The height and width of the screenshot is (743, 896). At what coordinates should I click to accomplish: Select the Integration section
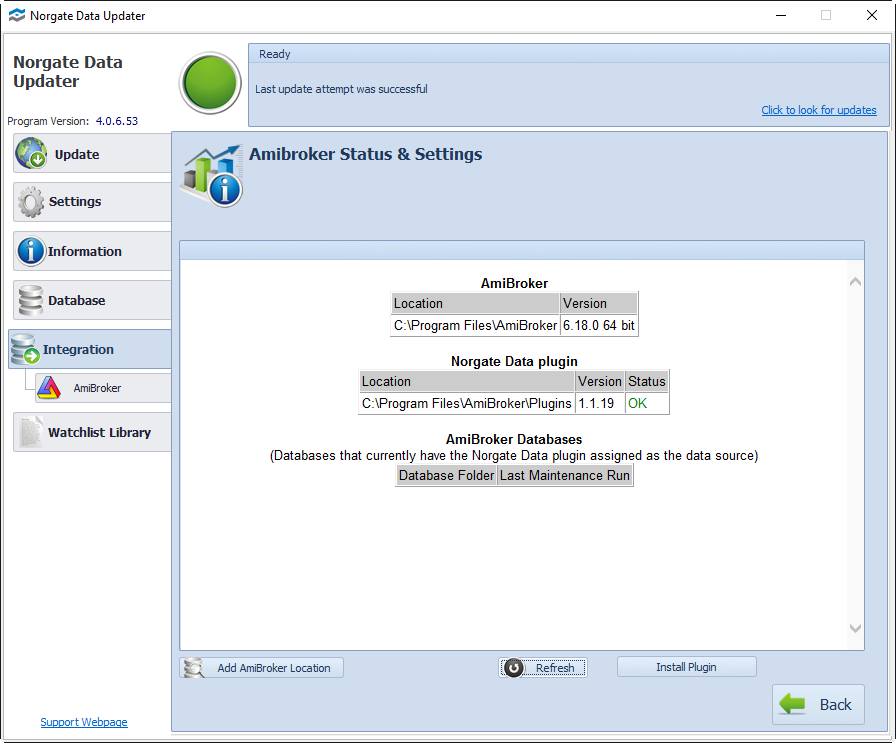pos(90,349)
